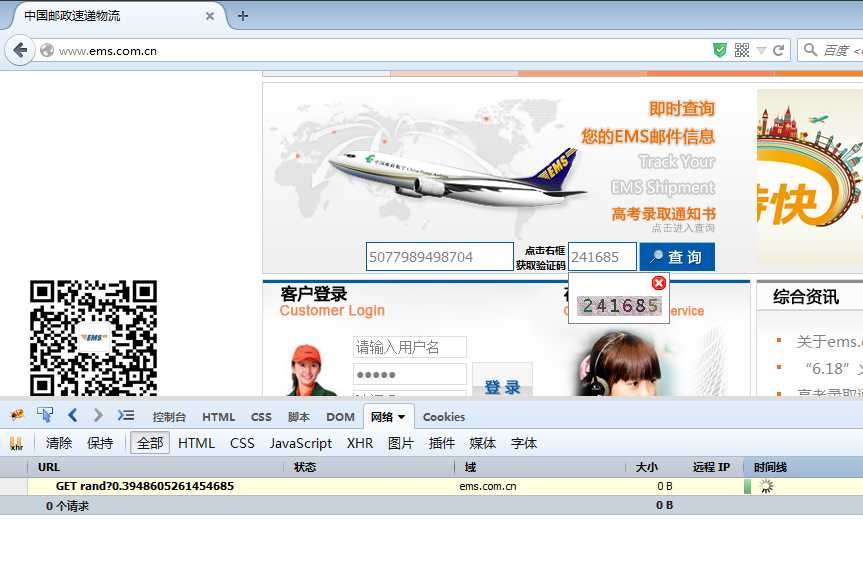Viewport: 863px width, 574px height.
Task: Click the 点击进入查询 link
Action: coord(683,228)
